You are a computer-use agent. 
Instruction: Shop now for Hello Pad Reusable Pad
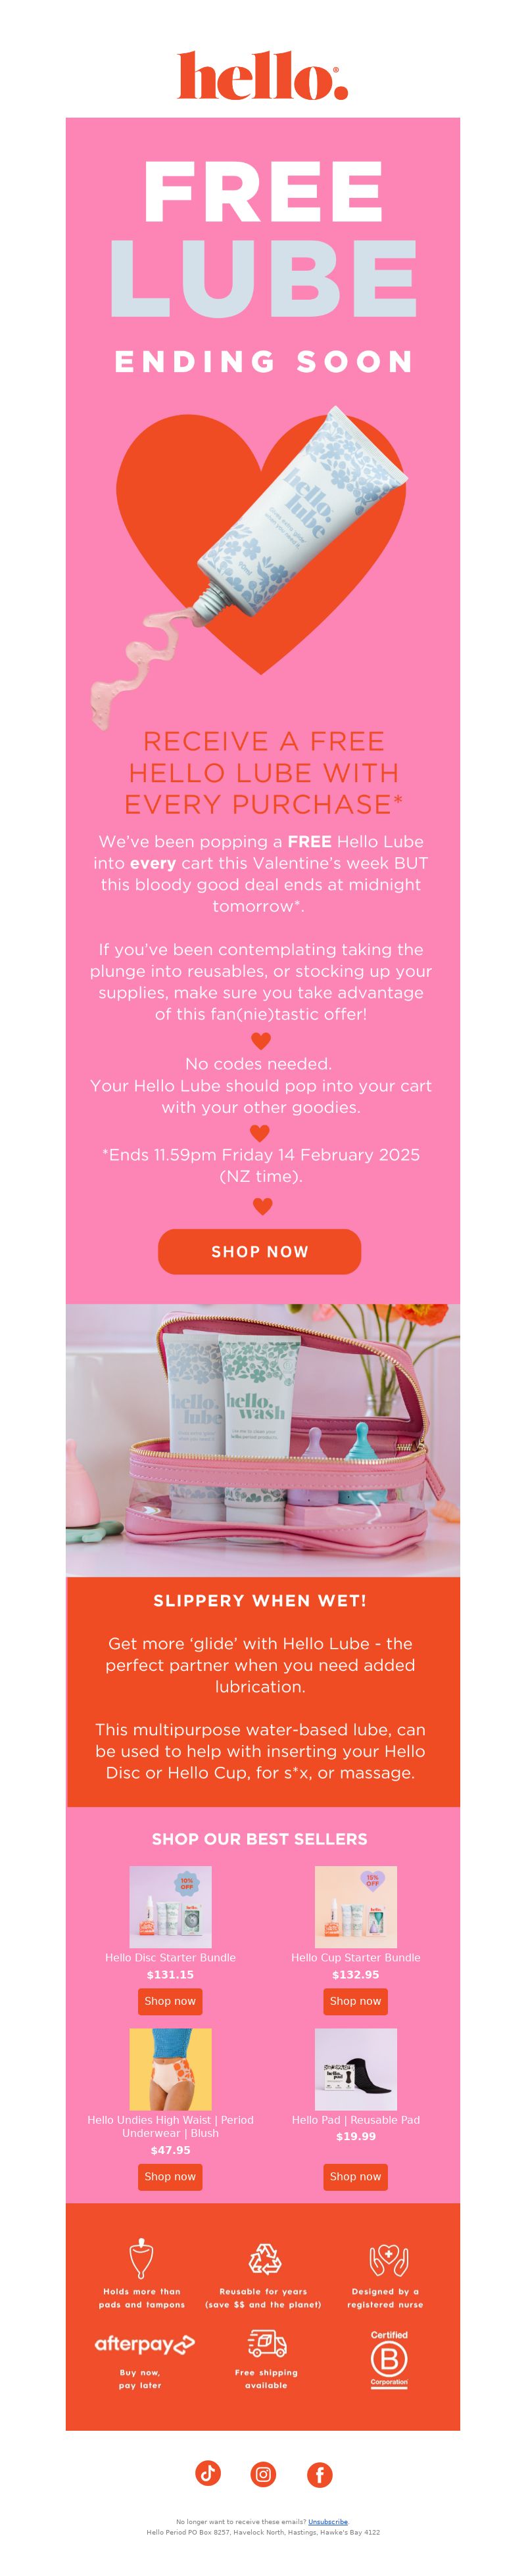click(x=355, y=2176)
